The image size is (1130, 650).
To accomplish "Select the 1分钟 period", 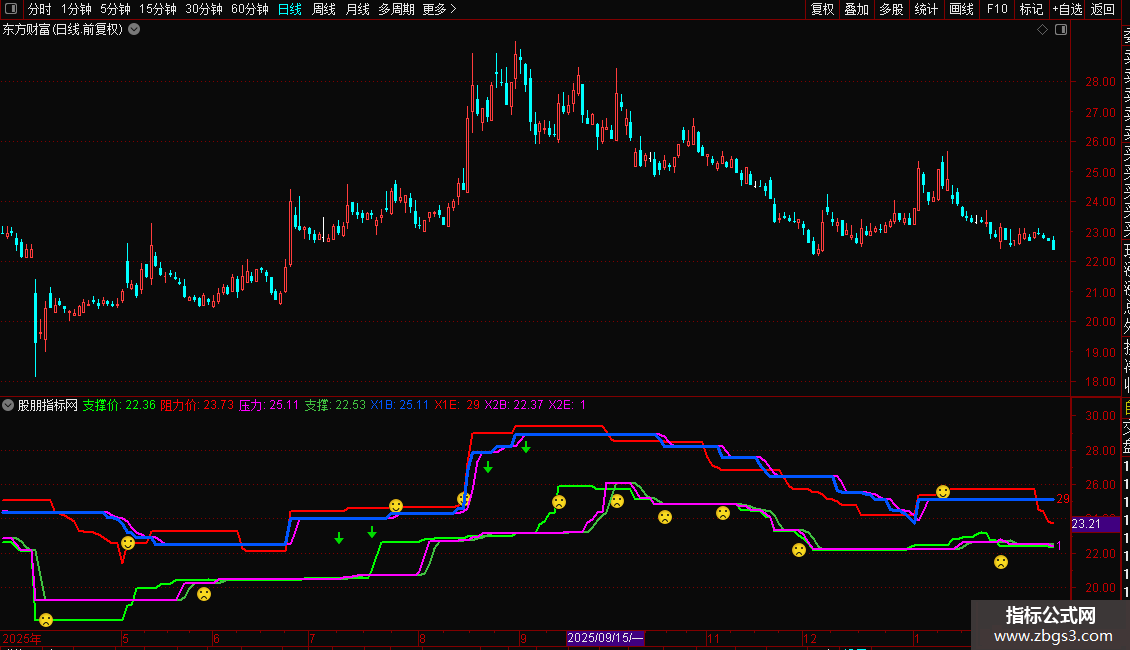I will pos(76,9).
